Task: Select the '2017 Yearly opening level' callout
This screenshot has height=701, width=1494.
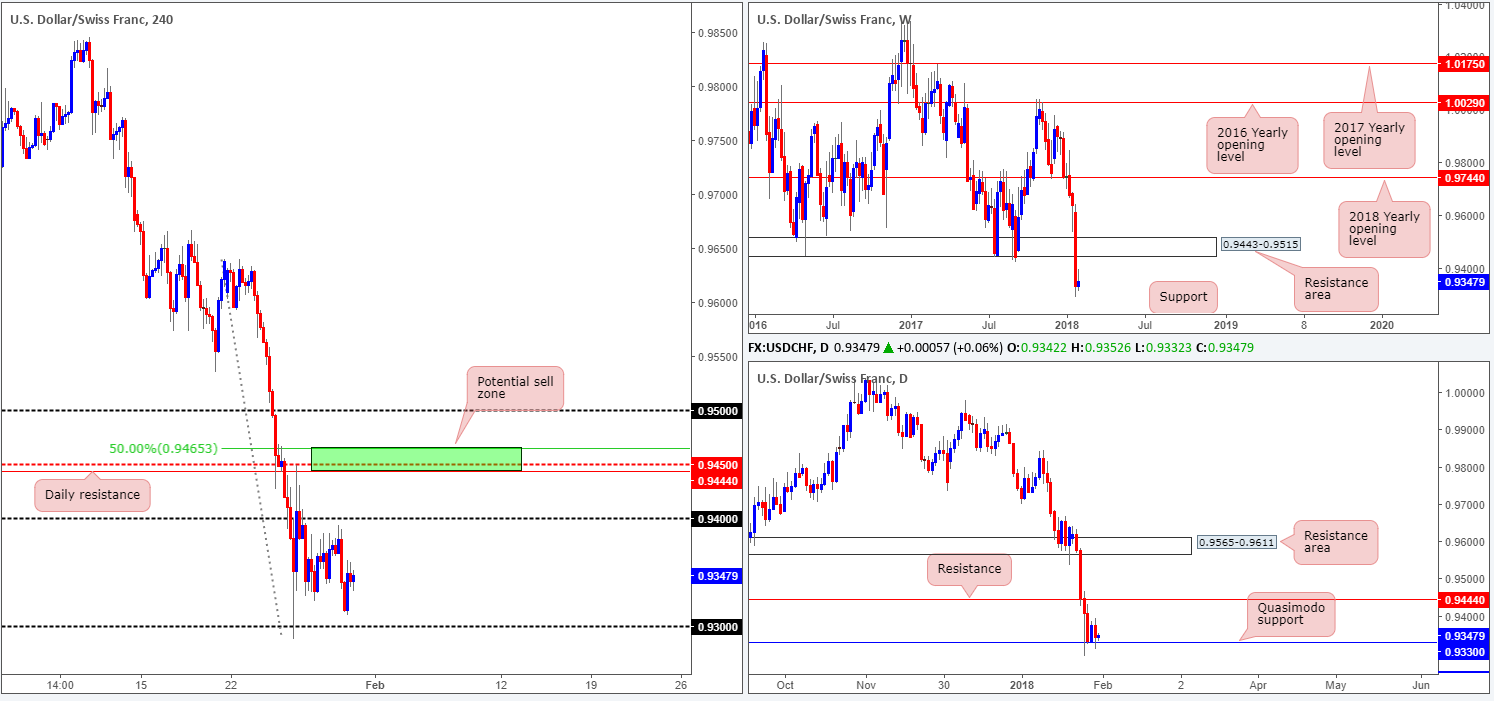Action: pyautogui.click(x=1369, y=140)
